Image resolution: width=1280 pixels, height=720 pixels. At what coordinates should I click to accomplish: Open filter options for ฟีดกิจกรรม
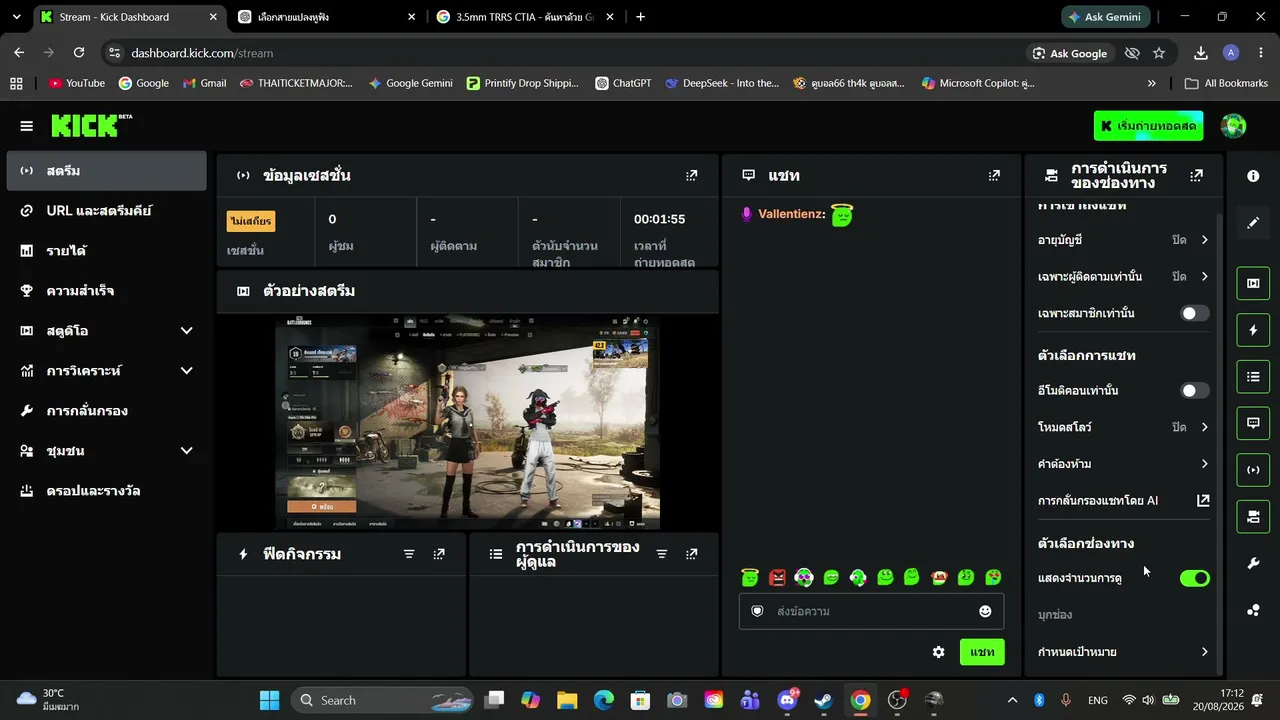[409, 554]
